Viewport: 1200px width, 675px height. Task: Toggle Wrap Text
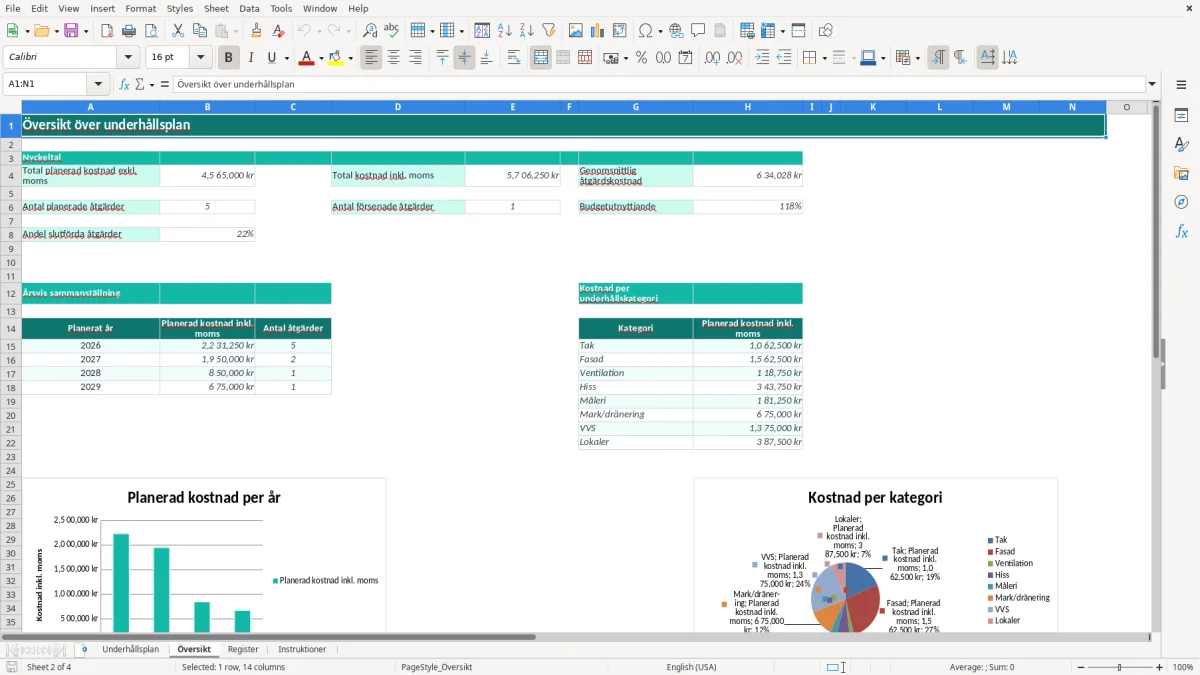514,58
